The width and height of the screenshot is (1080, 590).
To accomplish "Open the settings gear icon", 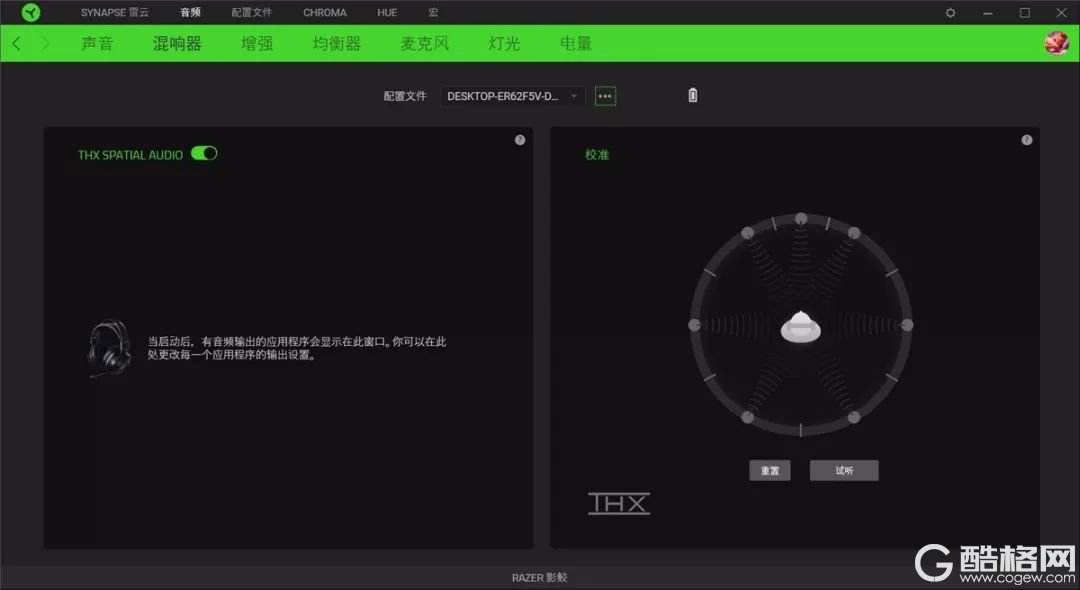I will [x=951, y=12].
